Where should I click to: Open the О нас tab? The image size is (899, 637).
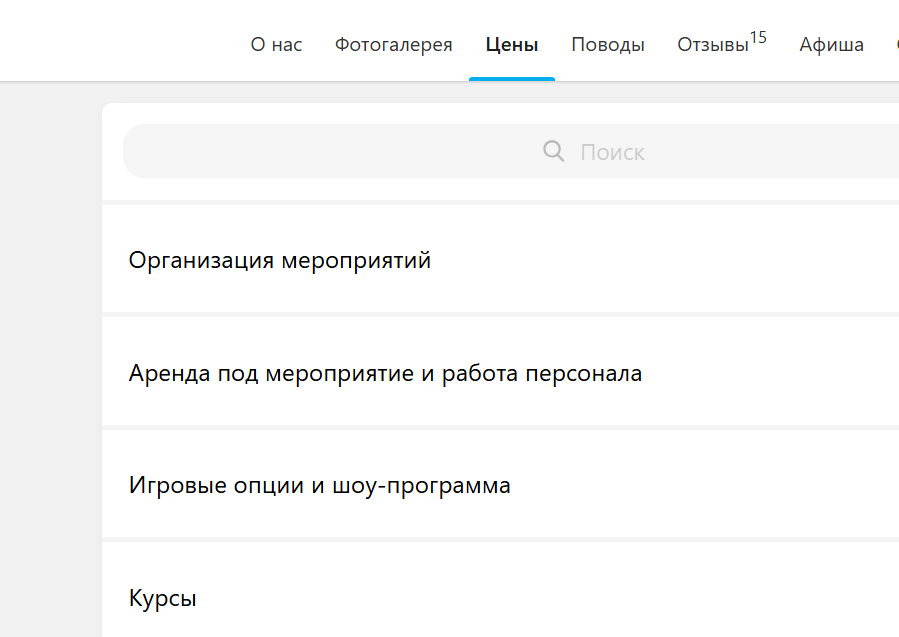click(x=276, y=45)
